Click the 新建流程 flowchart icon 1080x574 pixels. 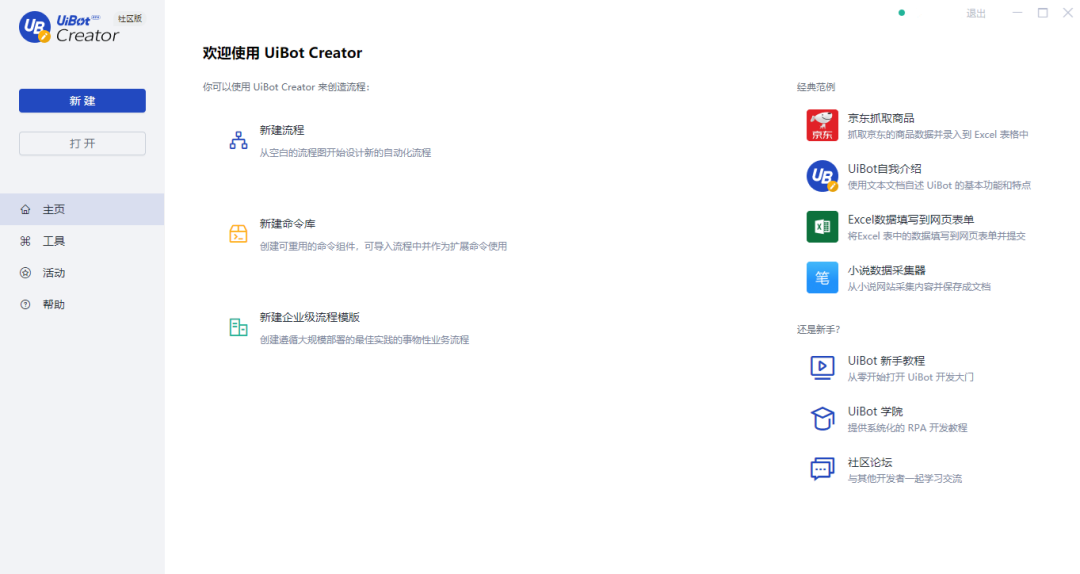pos(238,140)
